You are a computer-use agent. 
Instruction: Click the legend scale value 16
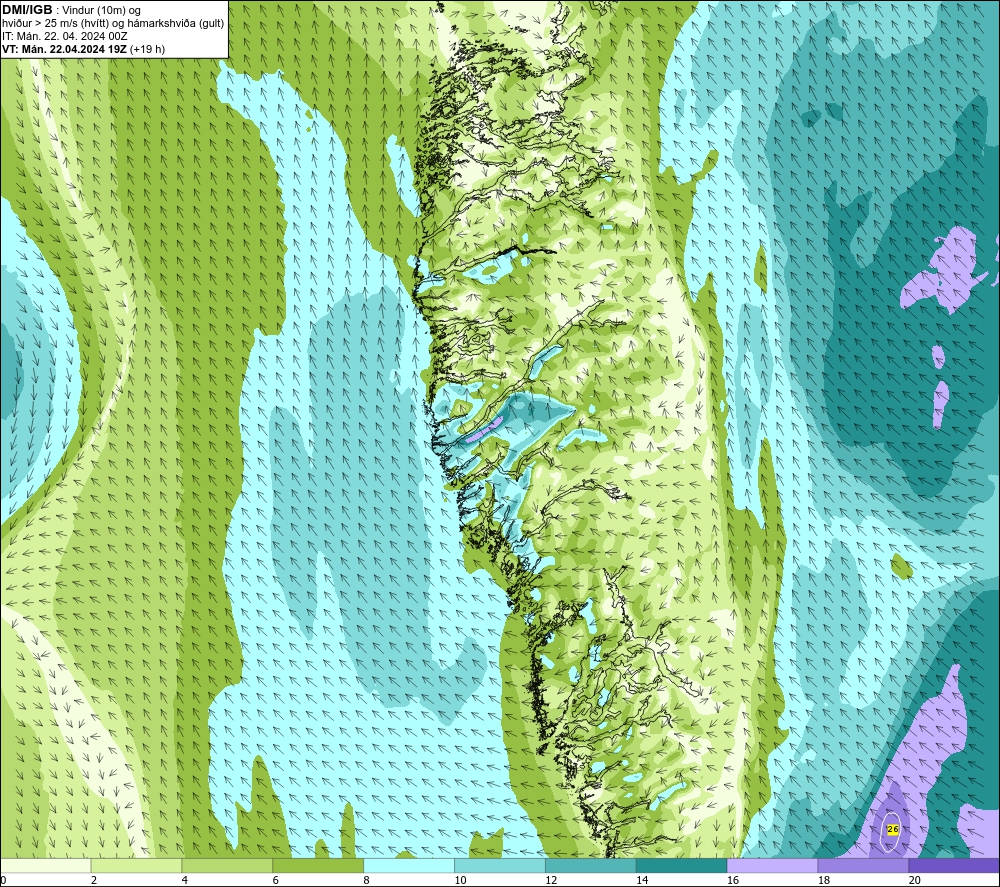click(x=733, y=881)
